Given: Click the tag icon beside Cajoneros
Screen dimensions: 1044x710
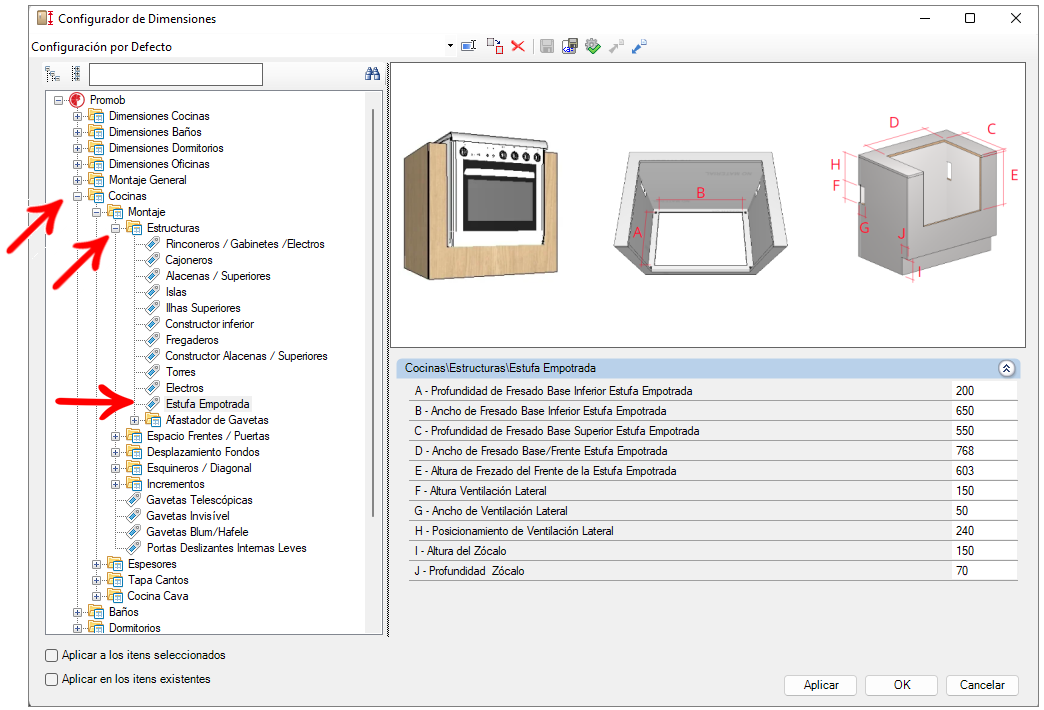Looking at the screenshot, I should pos(153,260).
